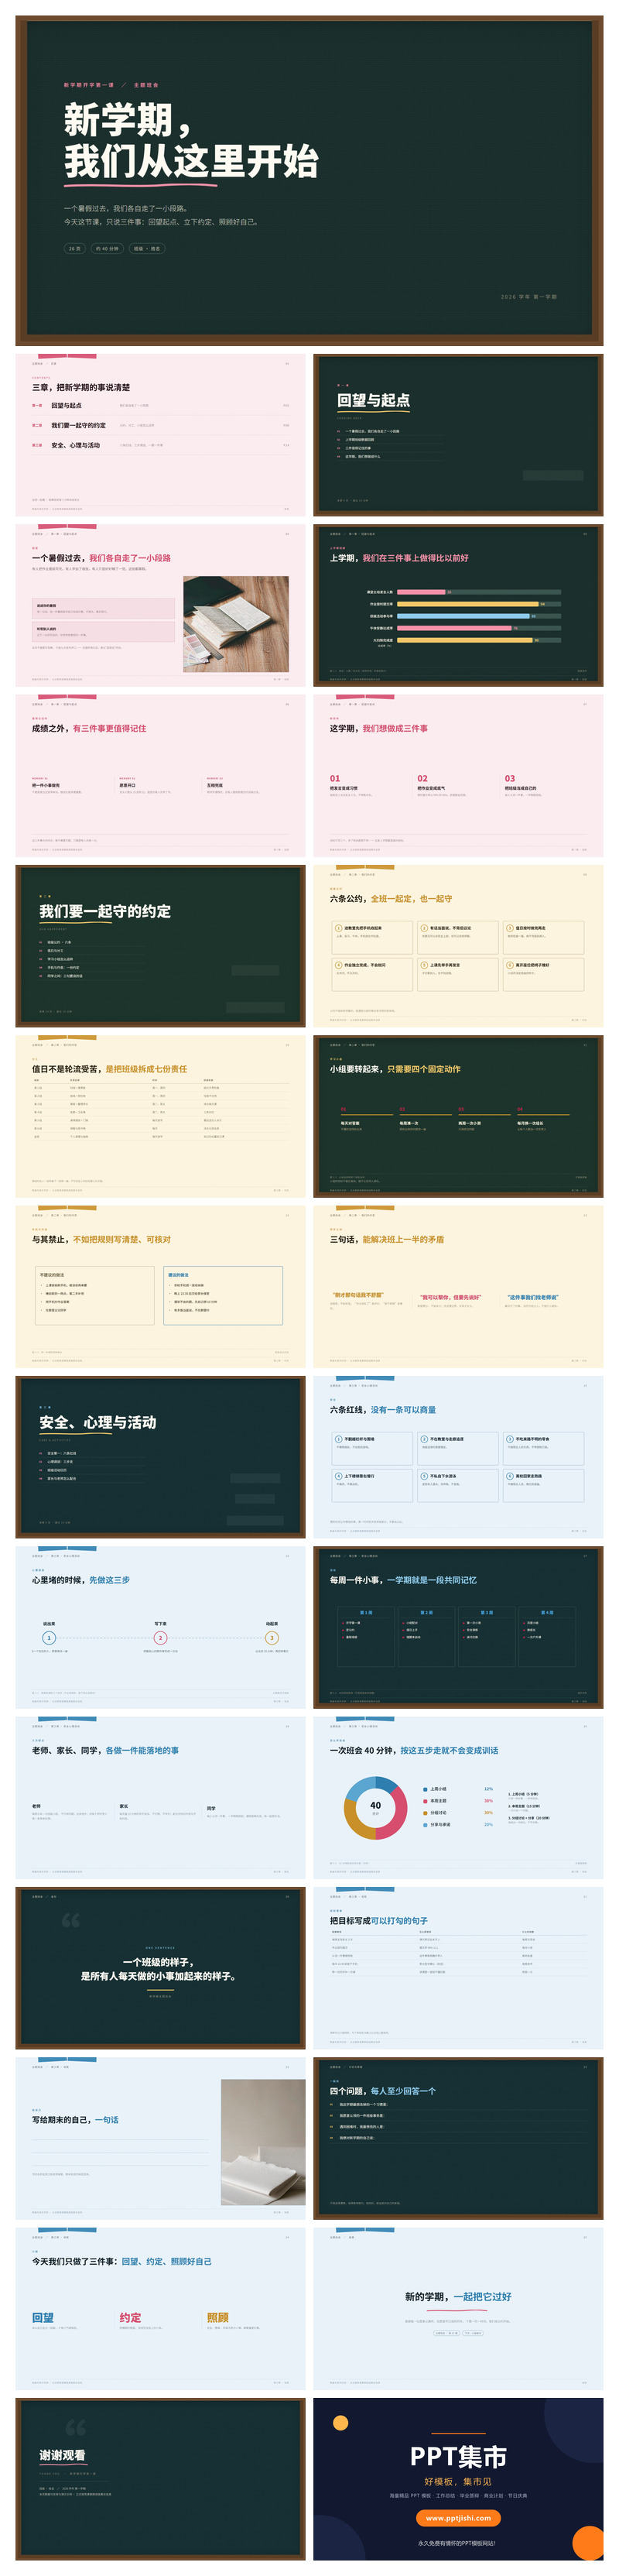The width and height of the screenshot is (619, 2576).
Task: Open the 六条公约，全班一起定 slide
Action: (458, 946)
